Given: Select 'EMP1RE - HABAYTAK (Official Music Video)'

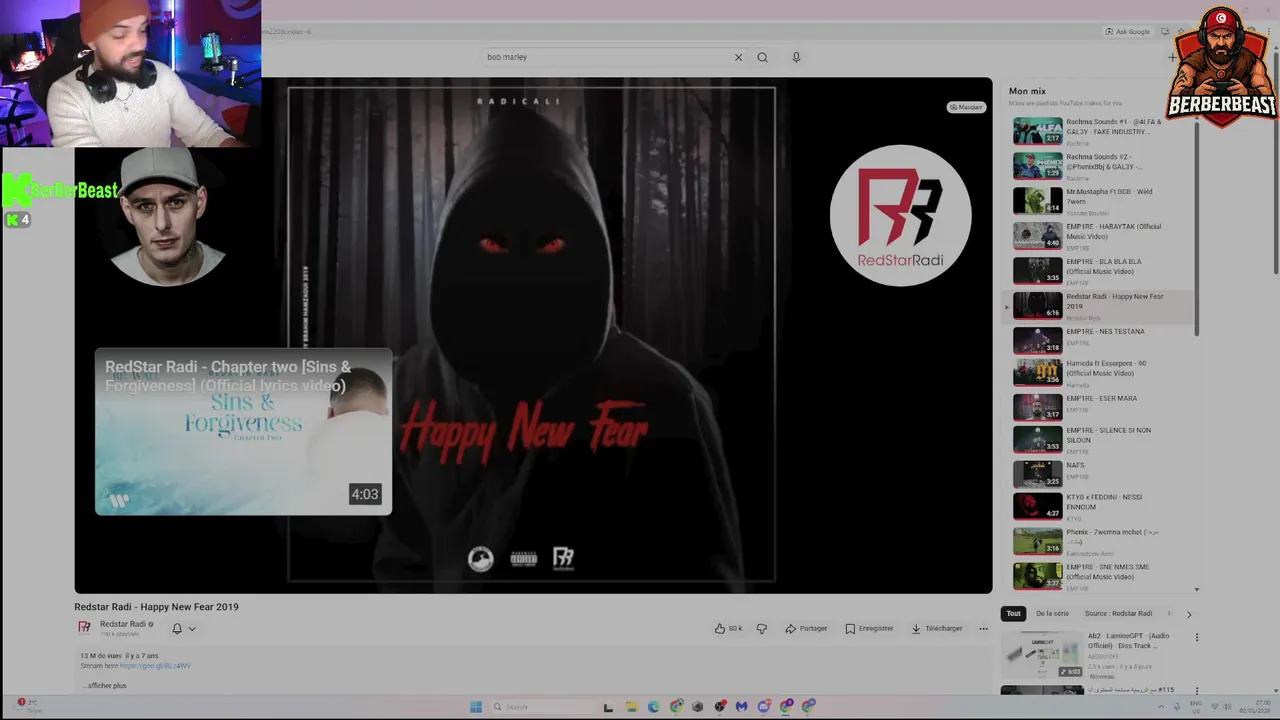Looking at the screenshot, I should [1100, 236].
